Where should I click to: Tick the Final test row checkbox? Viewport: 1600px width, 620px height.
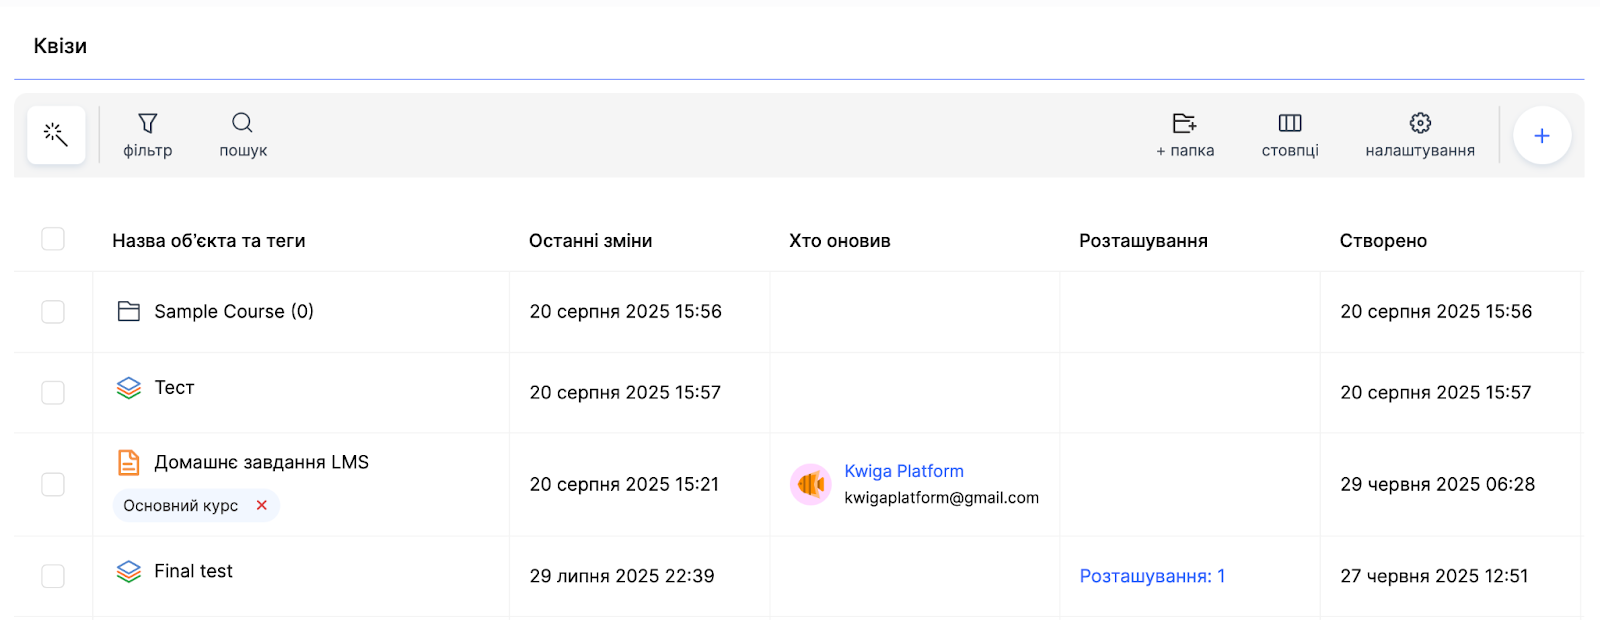click(53, 576)
